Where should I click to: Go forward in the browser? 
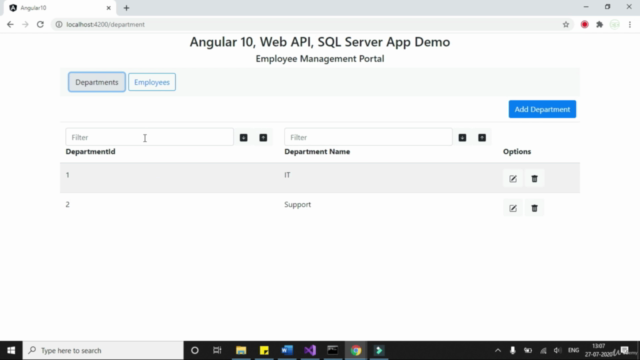25,24
